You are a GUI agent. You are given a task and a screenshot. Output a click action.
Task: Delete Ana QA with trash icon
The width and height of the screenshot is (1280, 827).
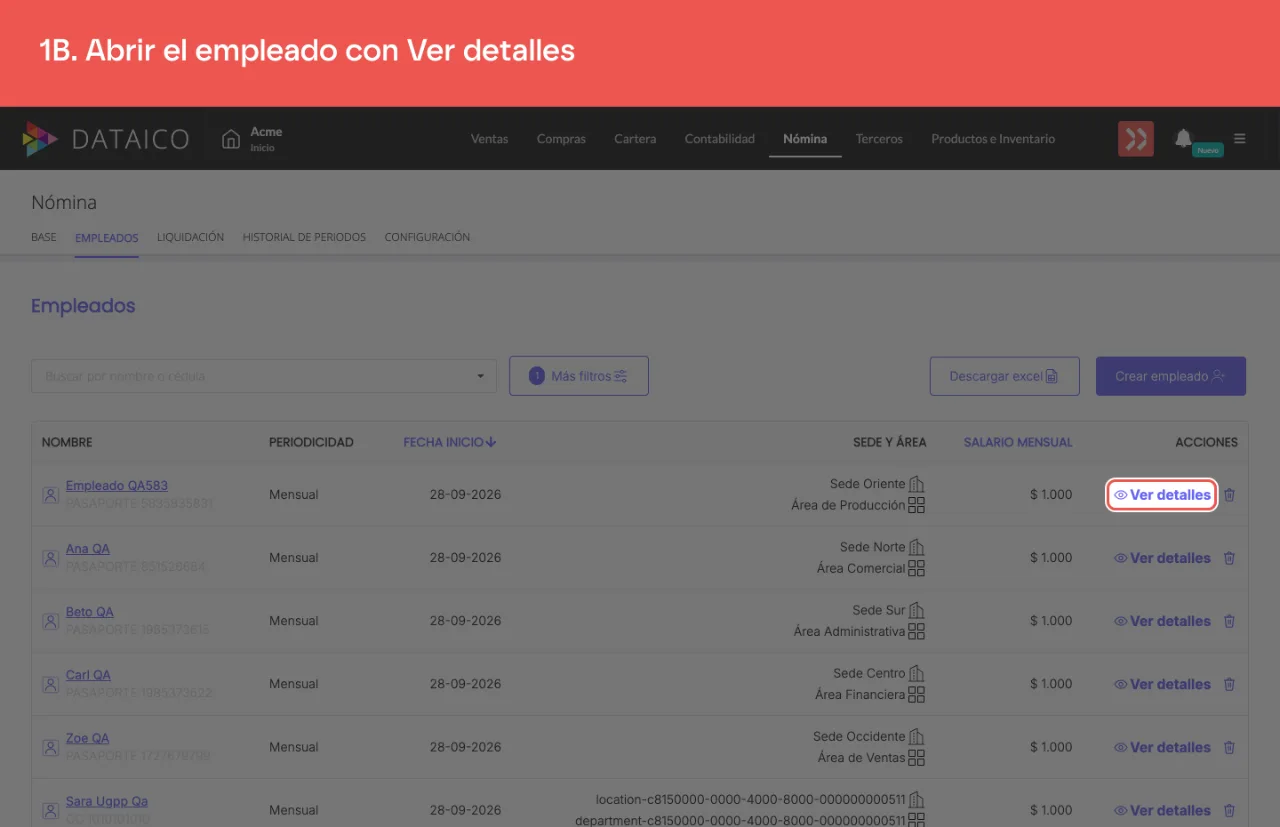point(1230,558)
